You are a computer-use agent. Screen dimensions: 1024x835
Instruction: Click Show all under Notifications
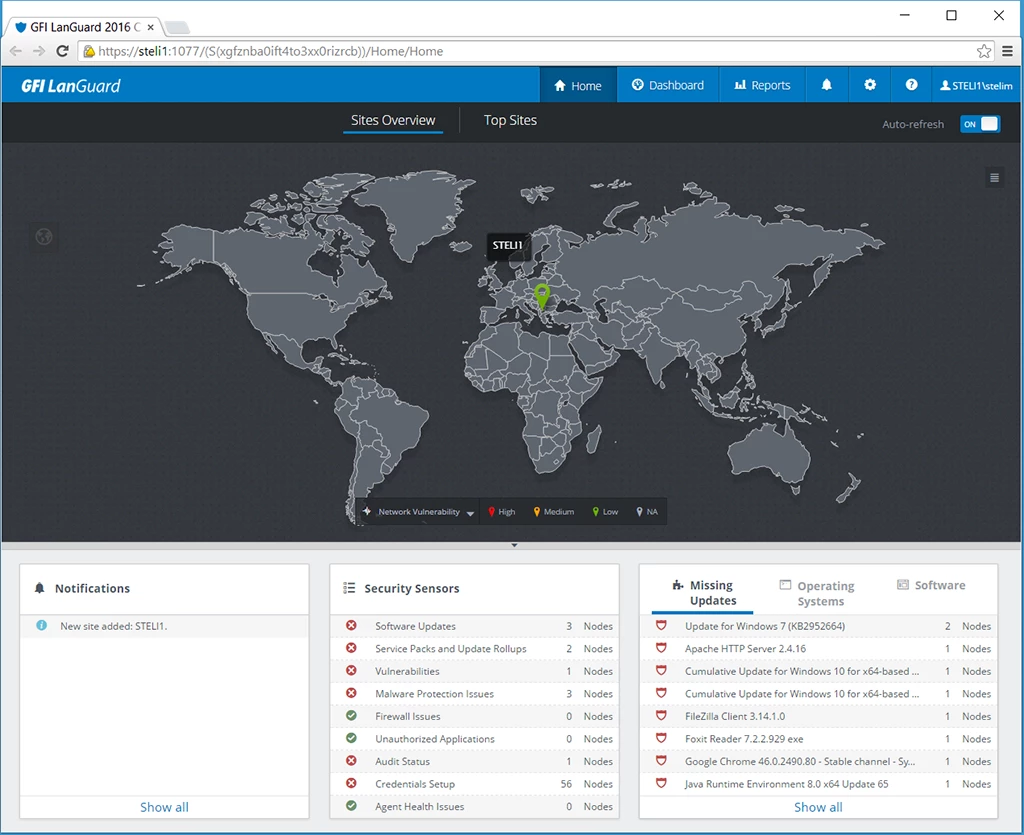[x=164, y=807]
